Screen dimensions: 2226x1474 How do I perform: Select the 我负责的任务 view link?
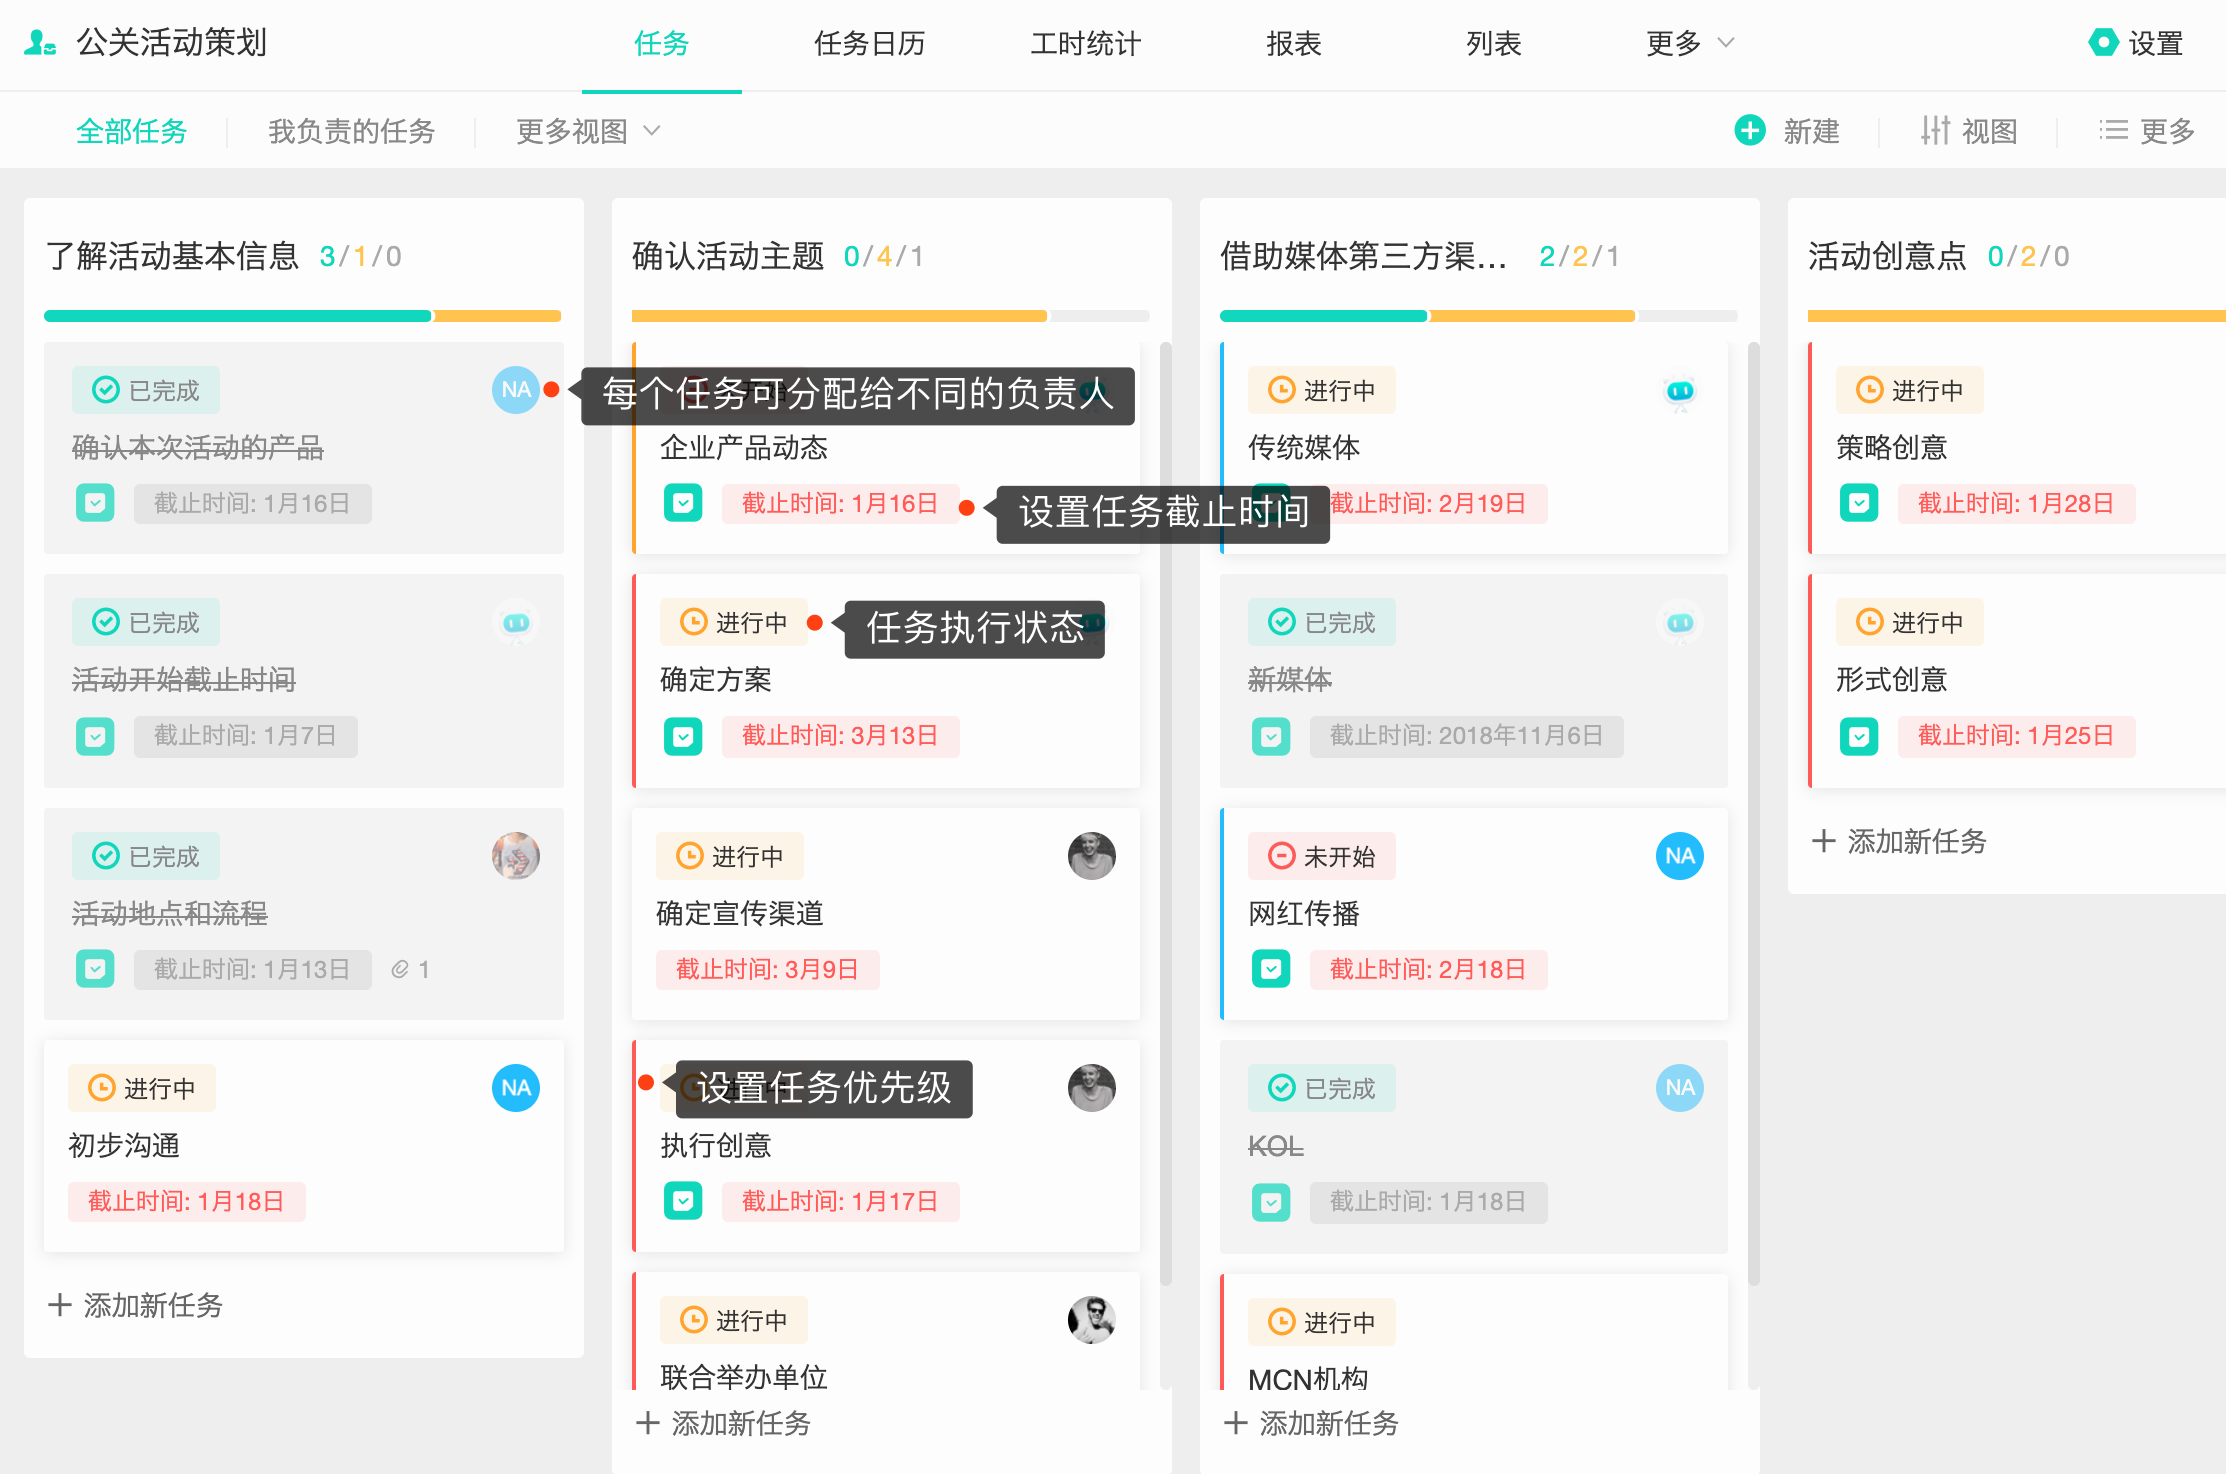(x=351, y=131)
